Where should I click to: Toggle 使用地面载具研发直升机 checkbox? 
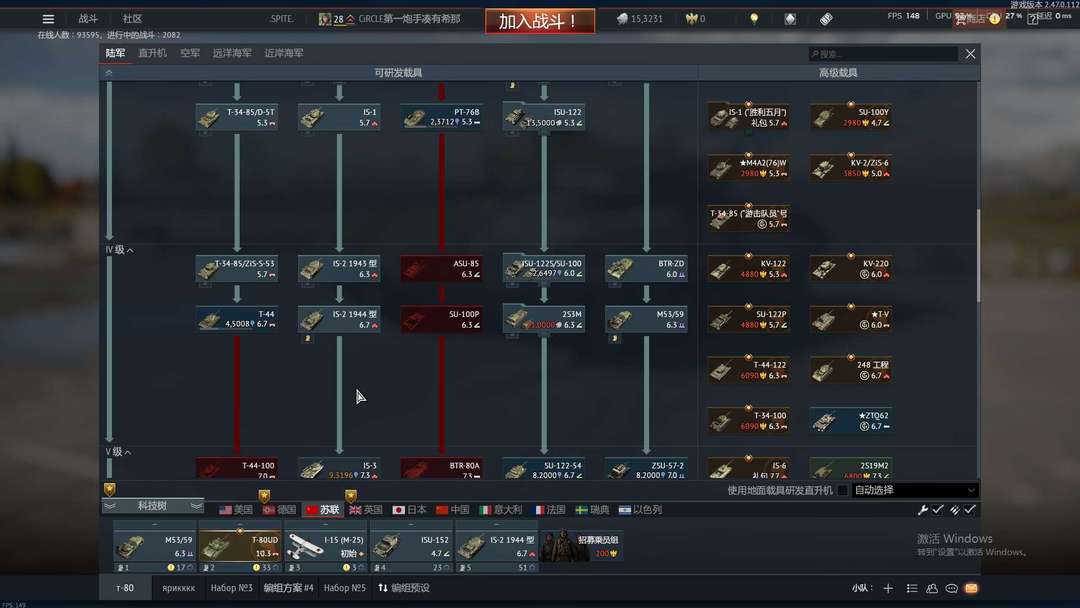(x=842, y=490)
